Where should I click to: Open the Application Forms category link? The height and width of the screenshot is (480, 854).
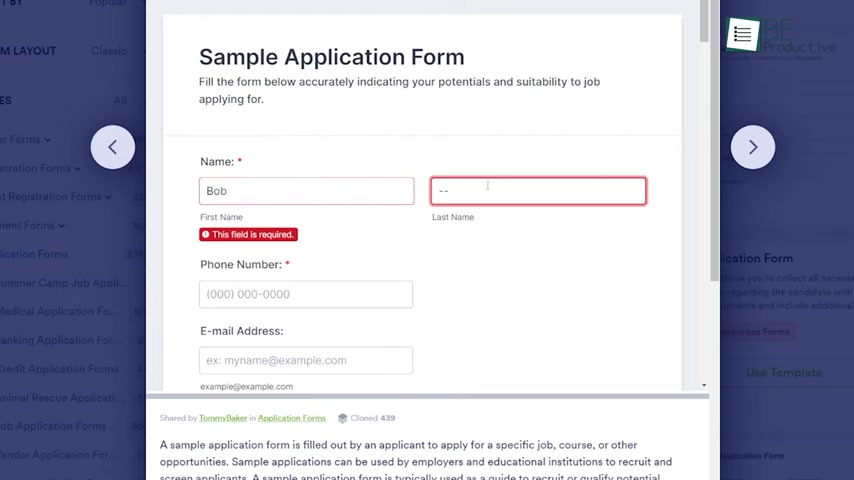point(291,418)
